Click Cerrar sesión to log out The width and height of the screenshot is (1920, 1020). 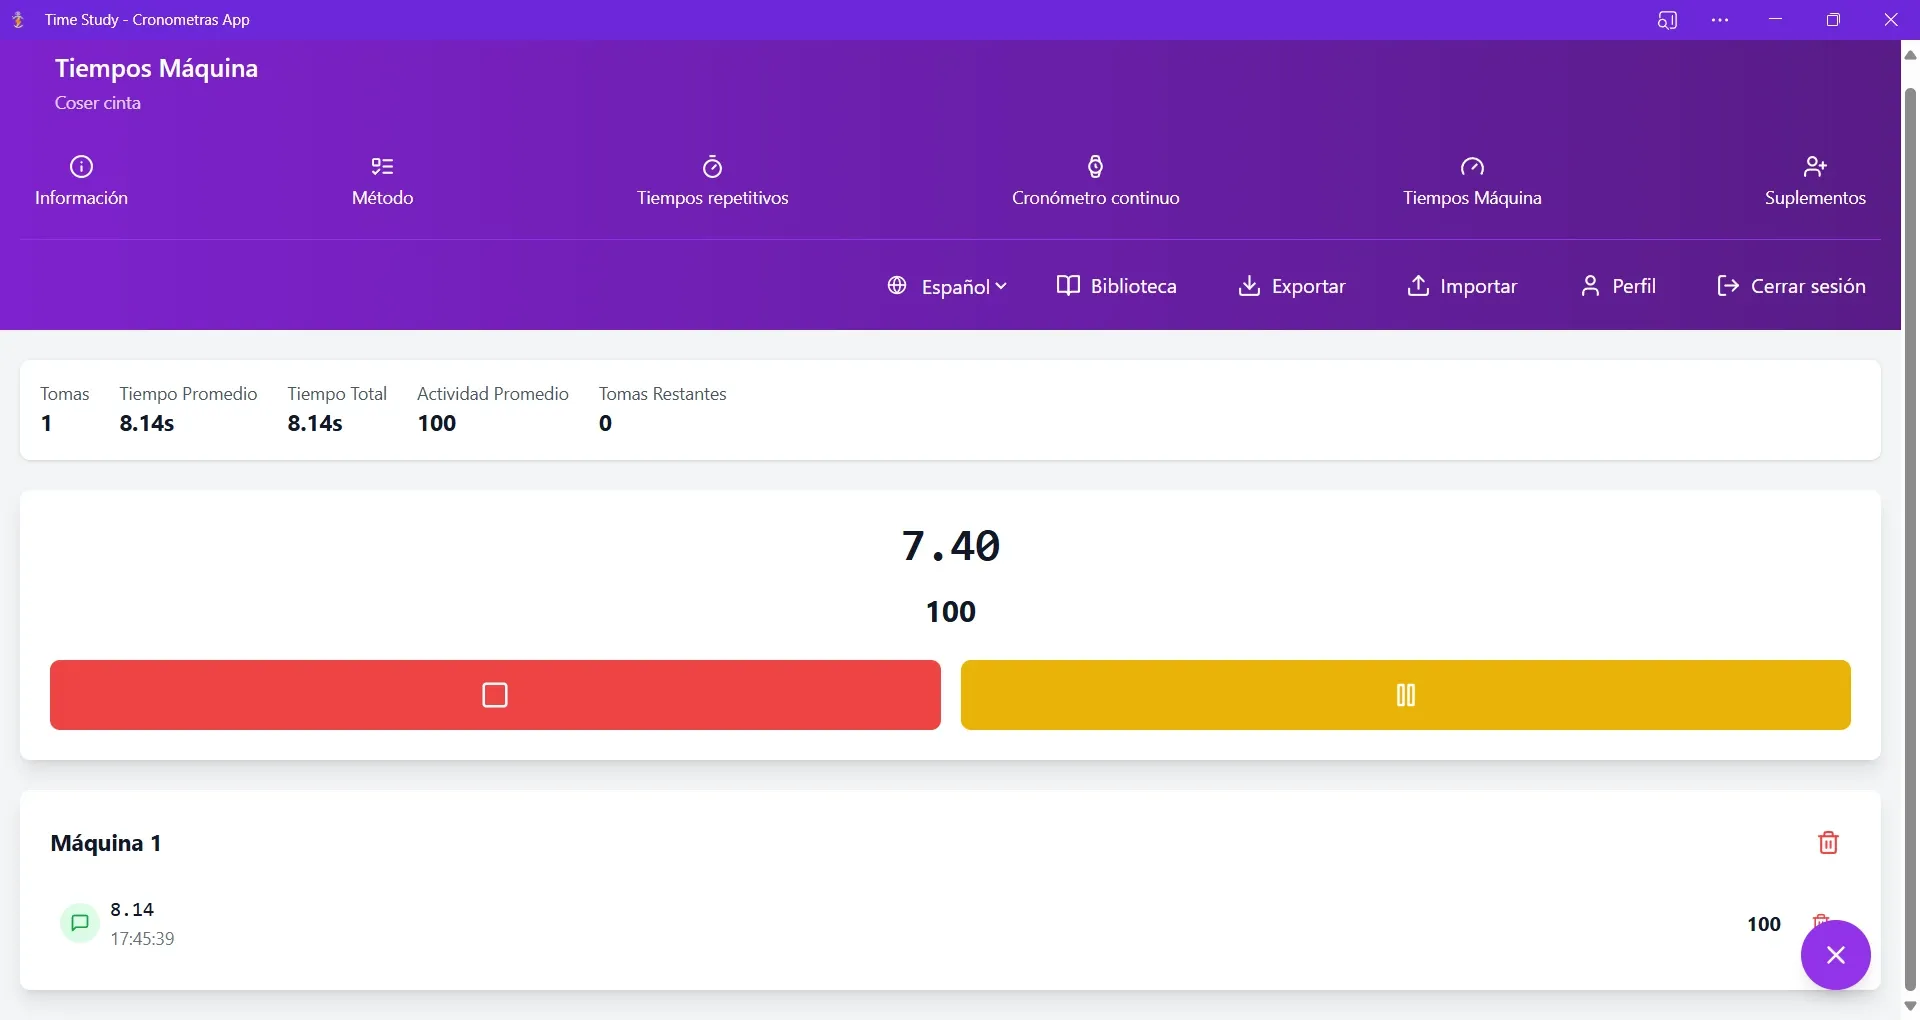tap(1790, 286)
